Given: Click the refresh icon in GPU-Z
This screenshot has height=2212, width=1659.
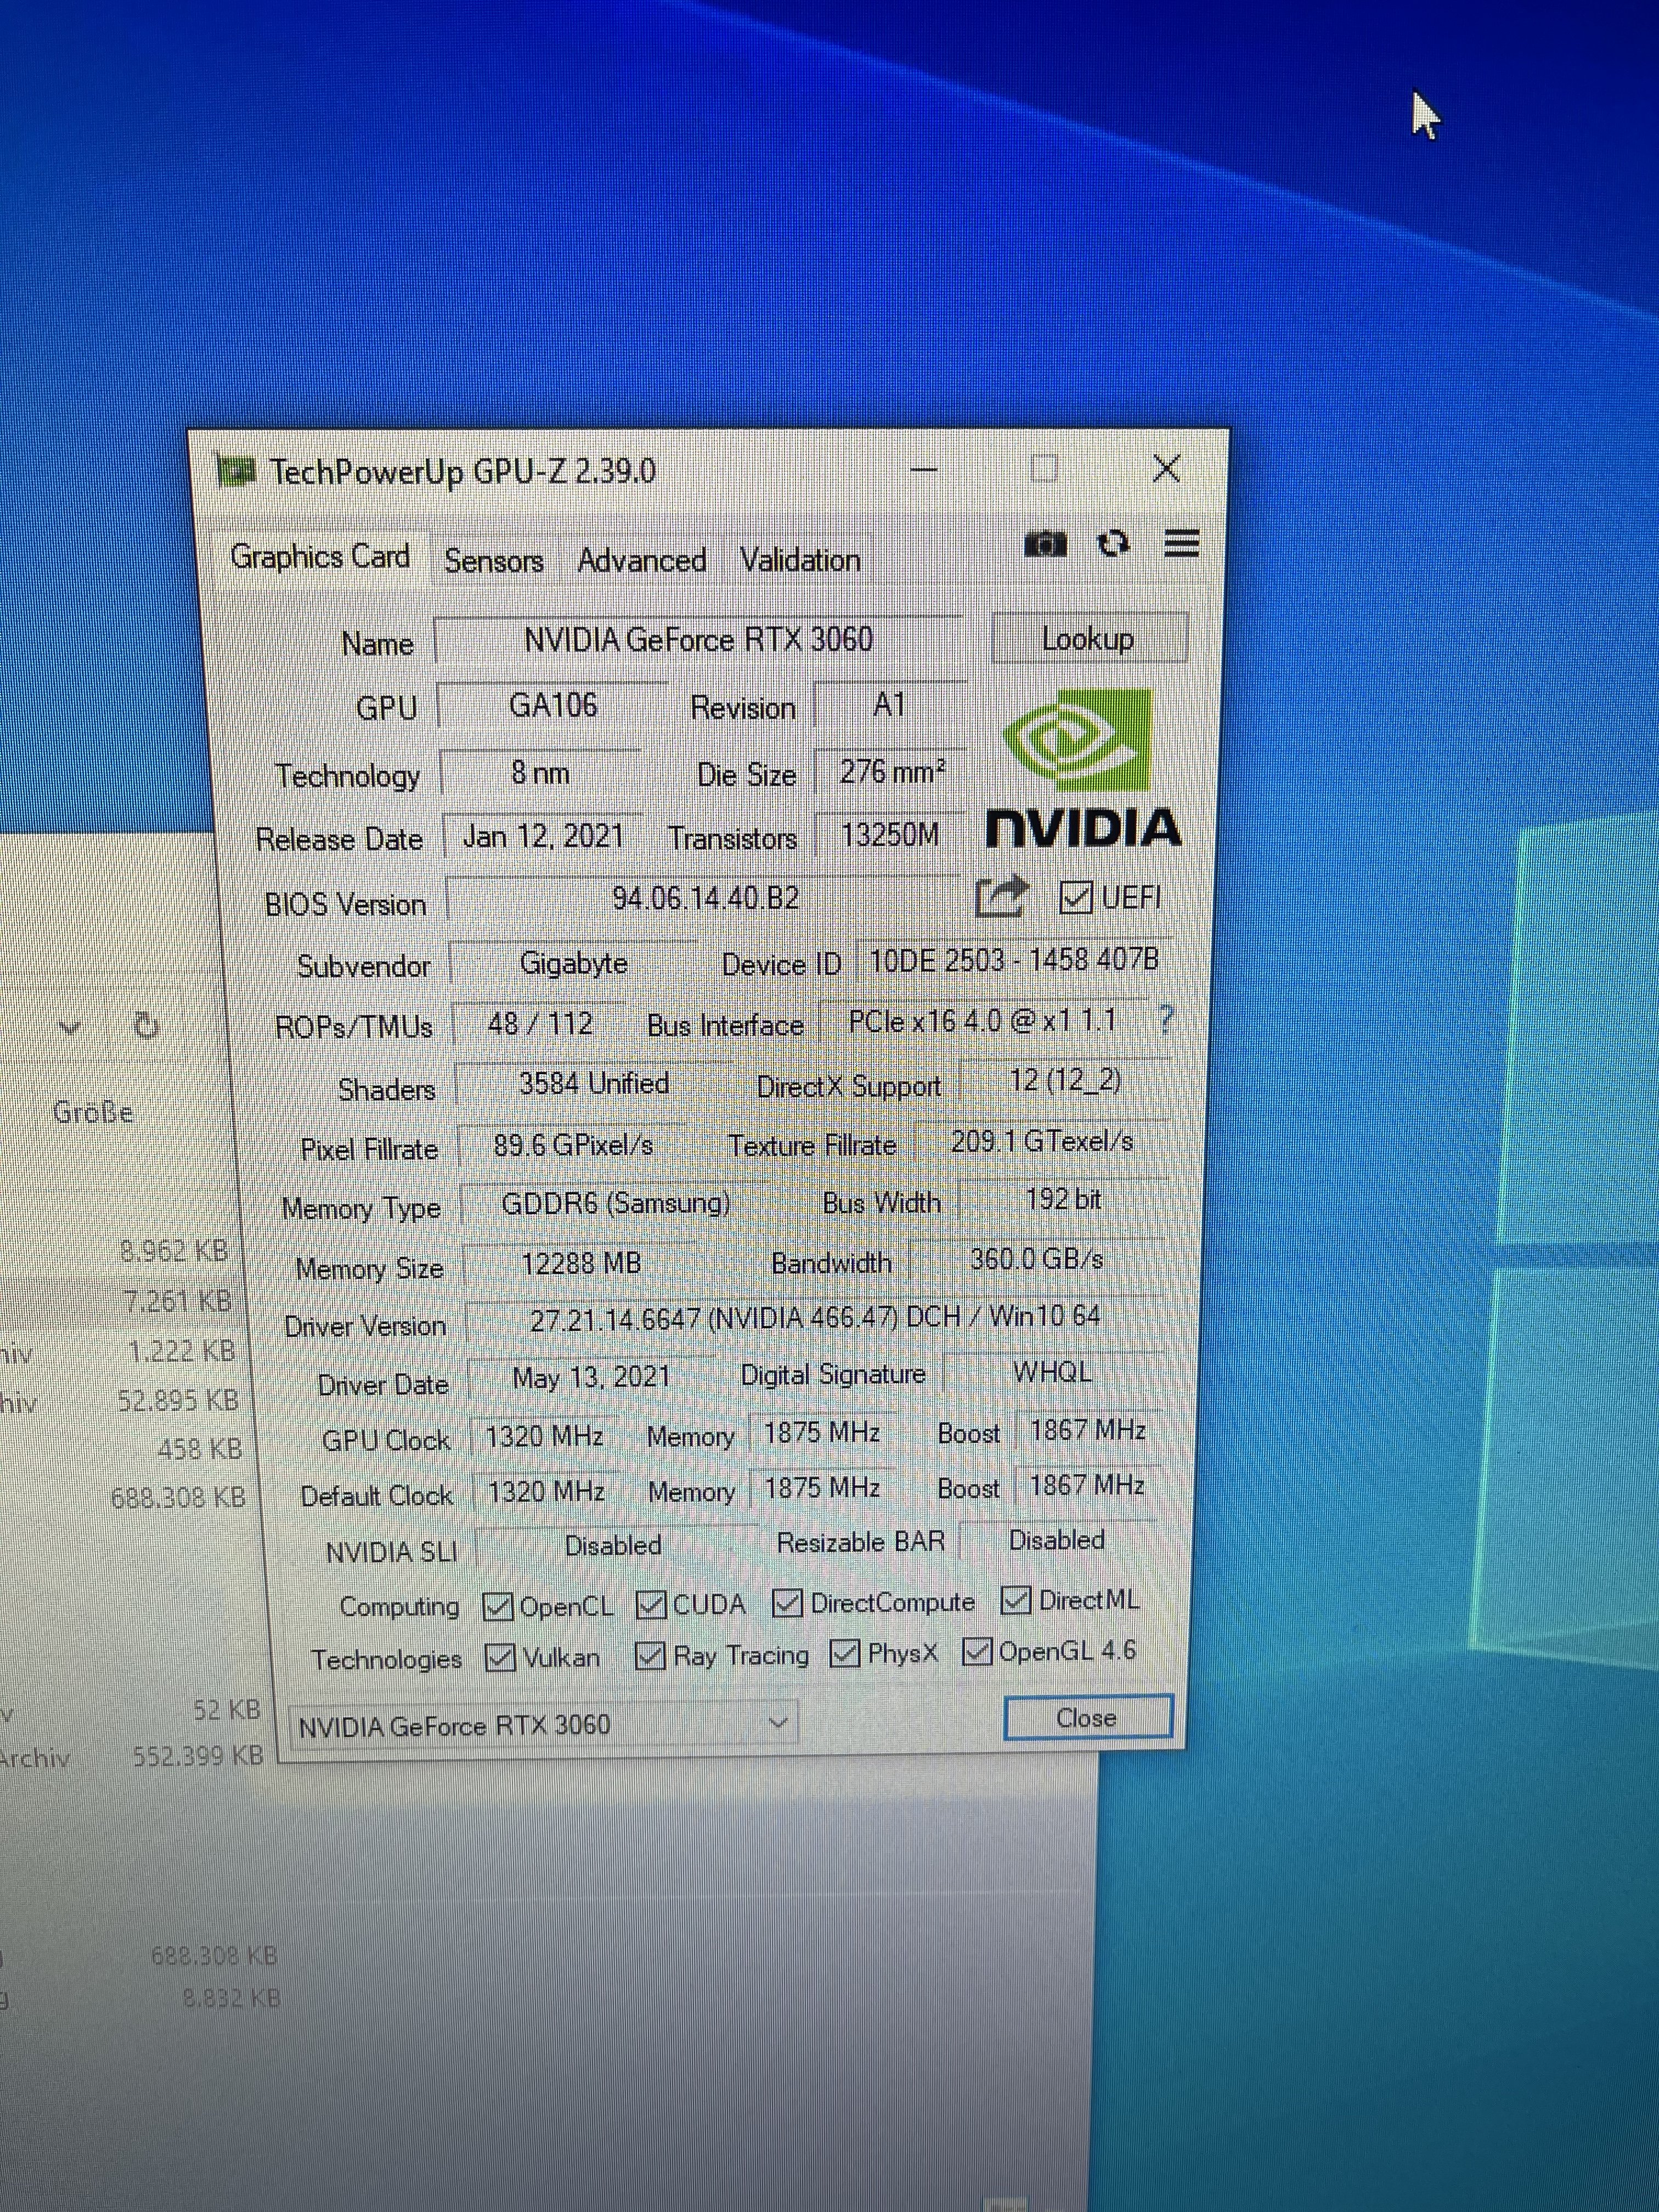Looking at the screenshot, I should pos(1113,544).
